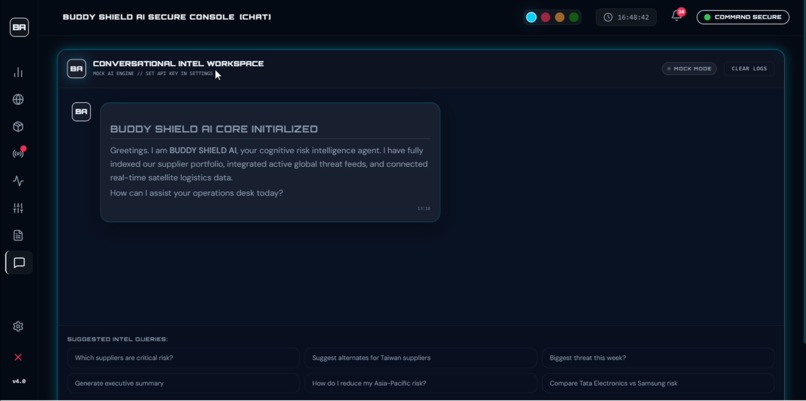Click 'Conversational Intel Workspace' title
The height and width of the screenshot is (401, 806).
[x=178, y=64]
